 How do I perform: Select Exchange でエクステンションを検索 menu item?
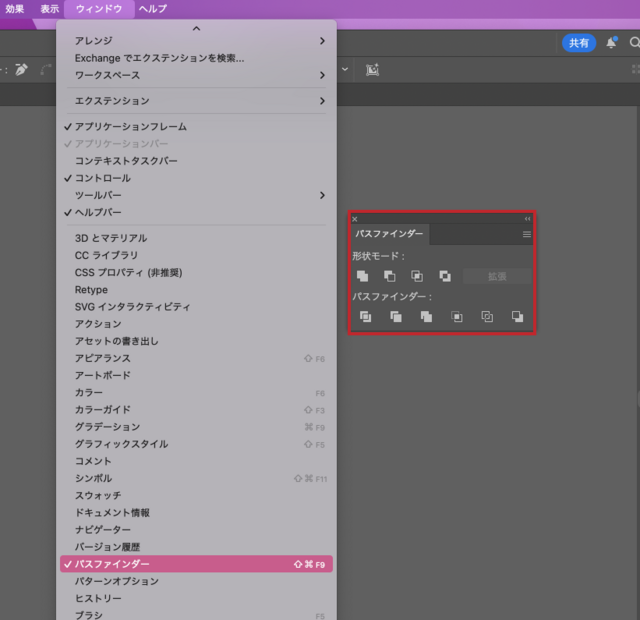(196, 58)
